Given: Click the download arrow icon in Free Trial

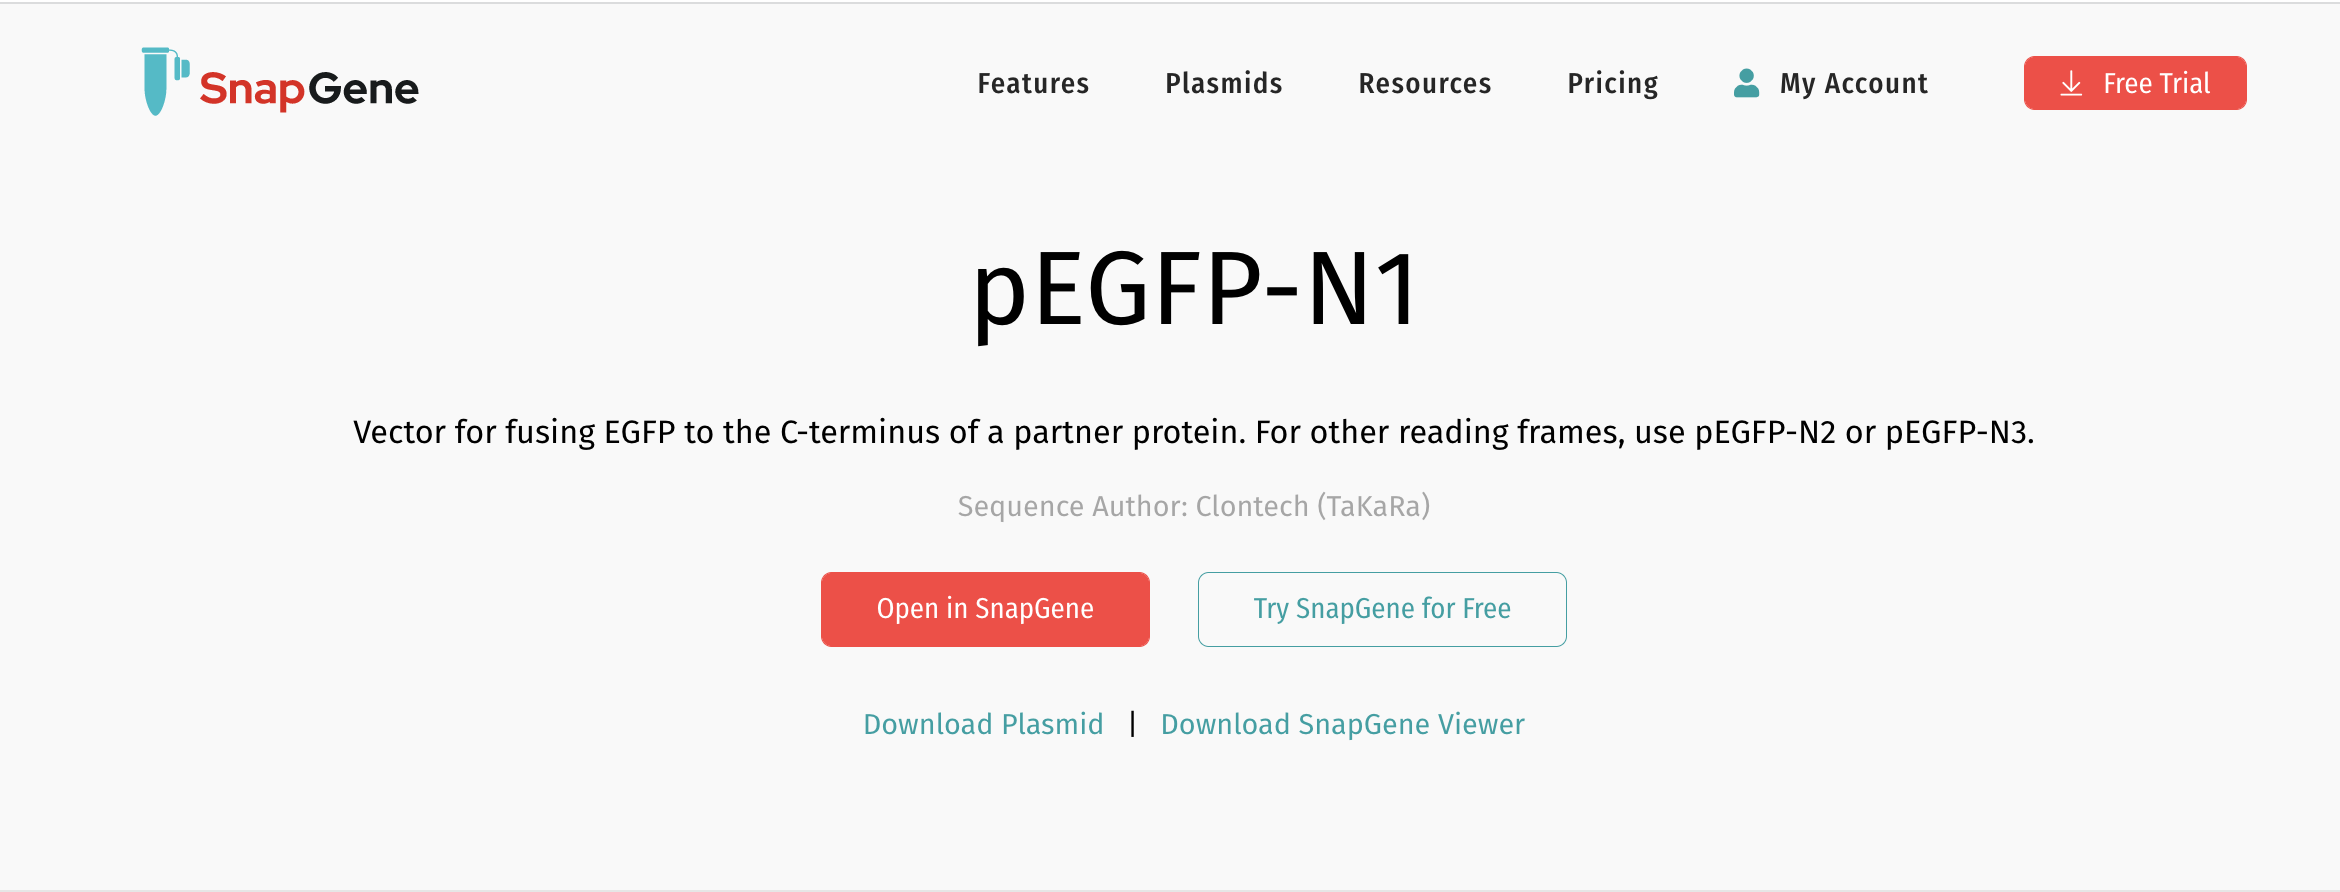Looking at the screenshot, I should (x=2070, y=83).
